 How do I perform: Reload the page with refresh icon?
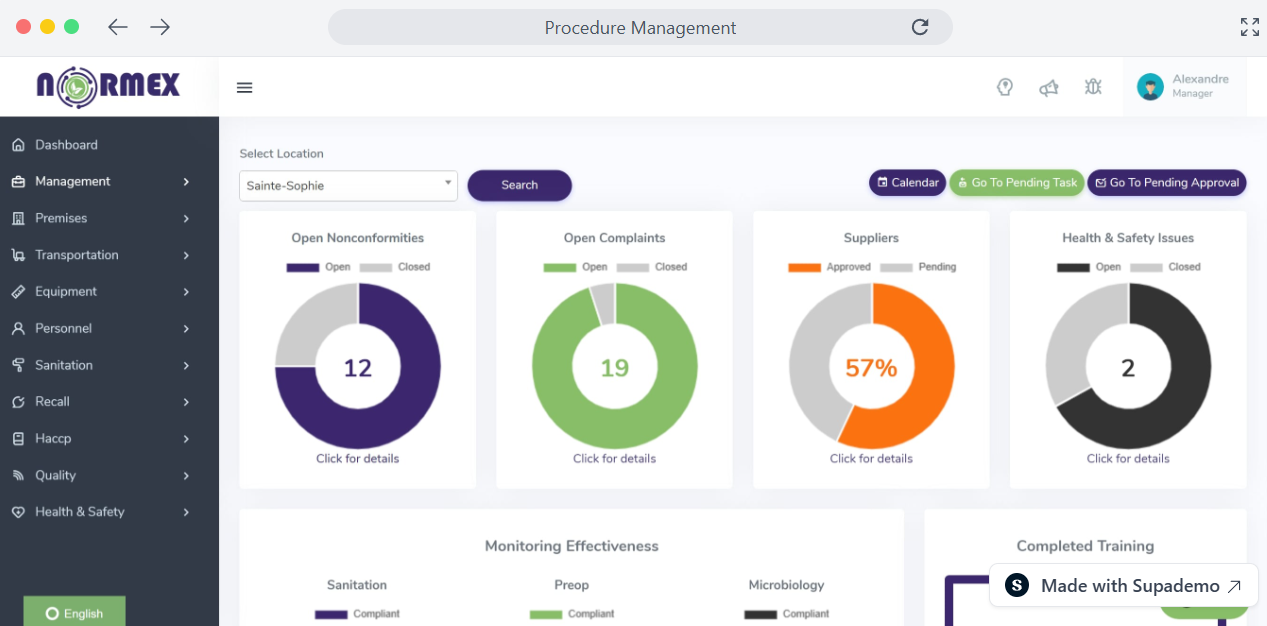(x=920, y=27)
